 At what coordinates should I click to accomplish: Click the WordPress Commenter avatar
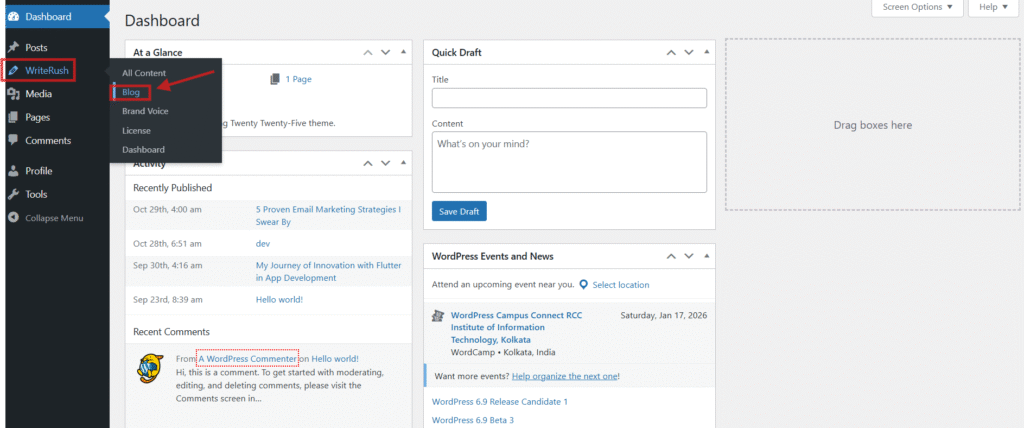click(151, 368)
